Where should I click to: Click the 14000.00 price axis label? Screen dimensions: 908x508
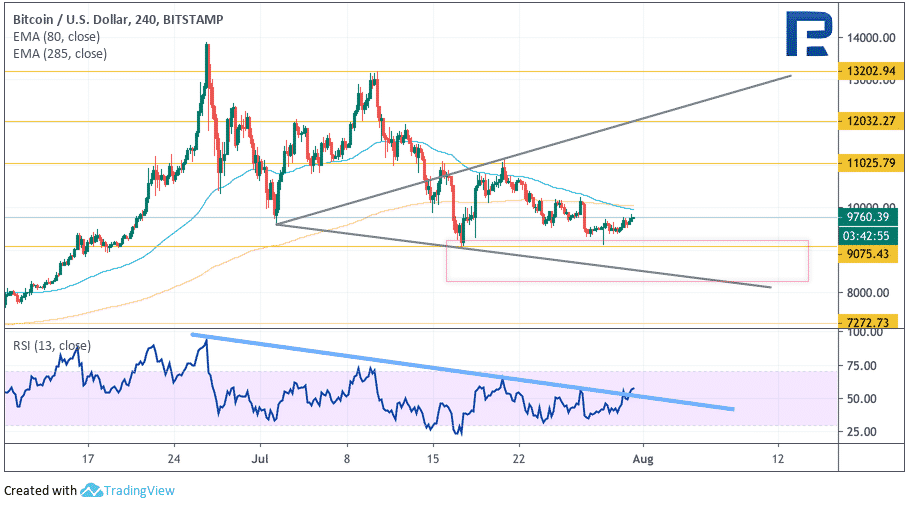tap(871, 38)
